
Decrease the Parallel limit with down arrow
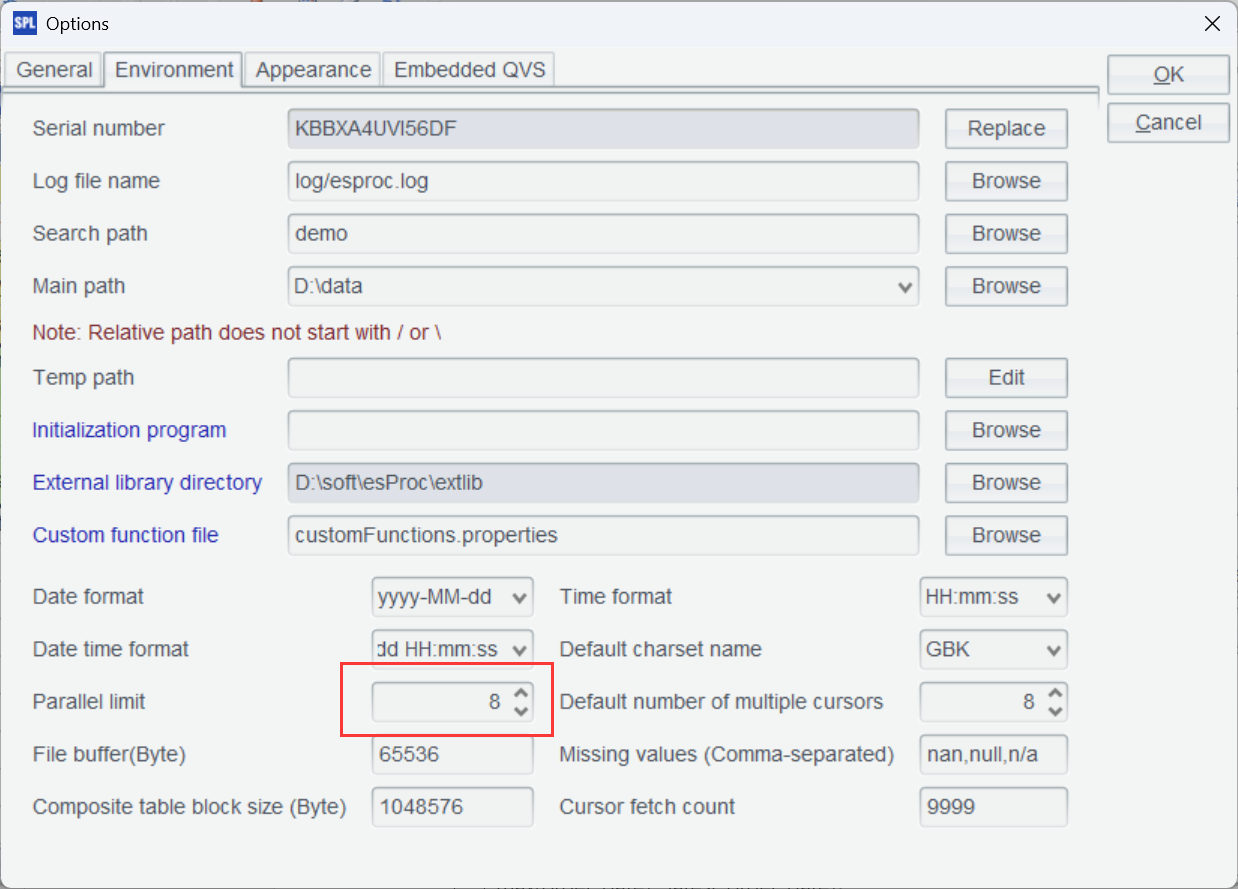click(x=520, y=711)
